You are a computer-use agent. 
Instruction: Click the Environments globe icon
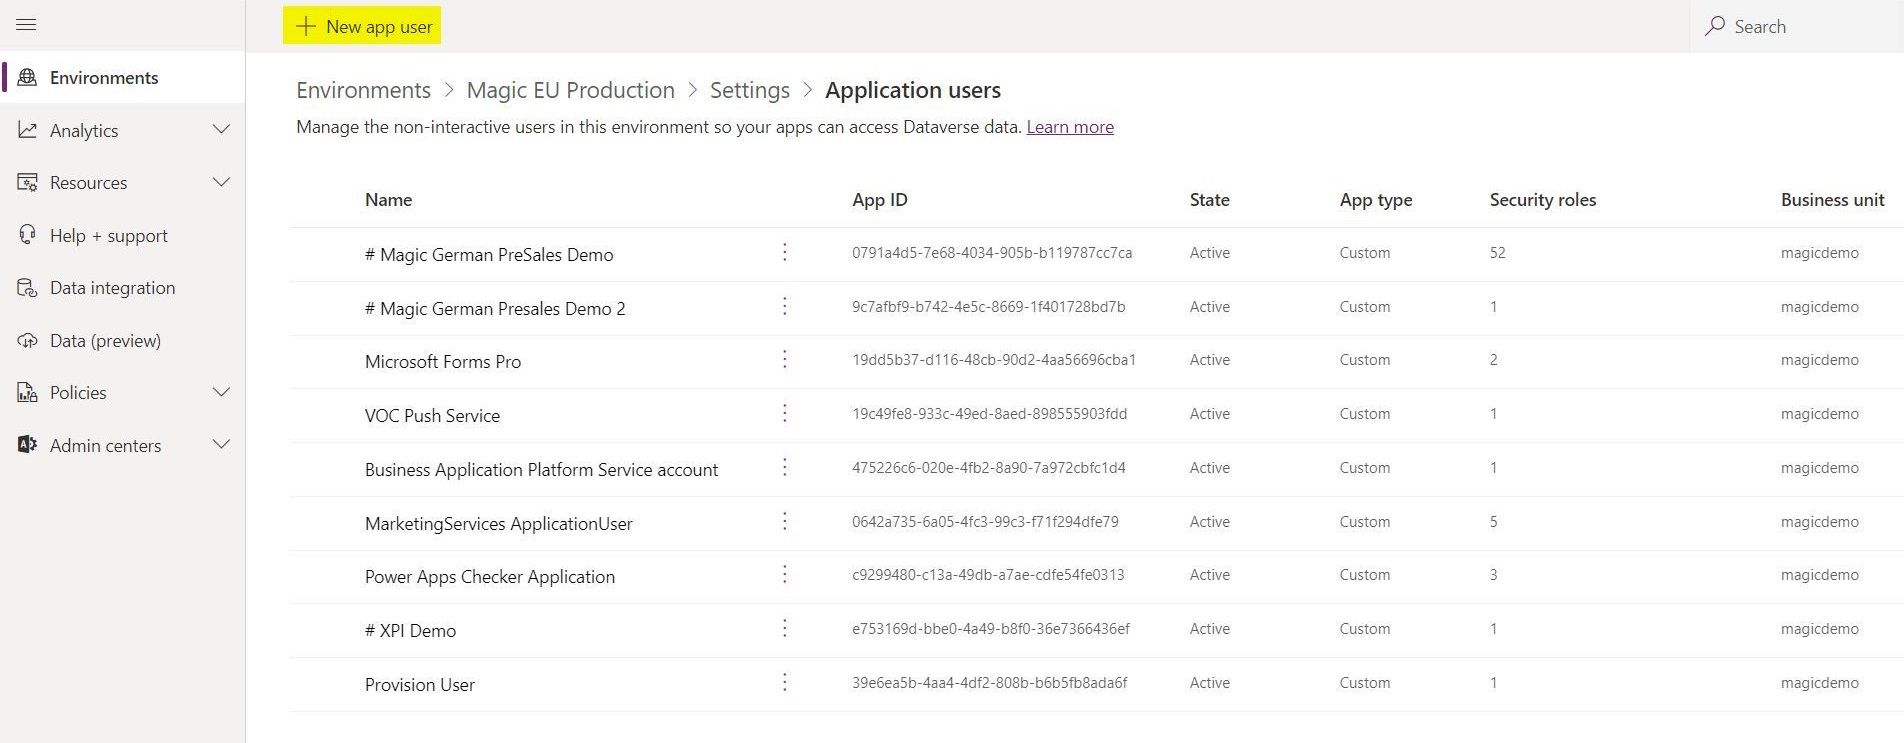coord(27,77)
